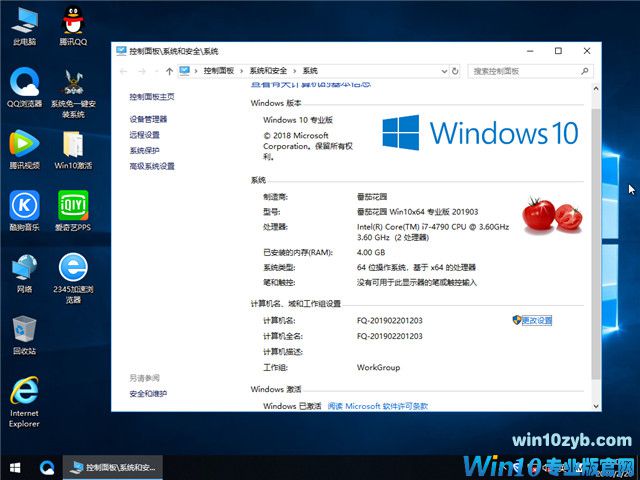Screen dimensions: 640x480
Task: Select the 网络 desktop icon
Action: (x=24, y=273)
